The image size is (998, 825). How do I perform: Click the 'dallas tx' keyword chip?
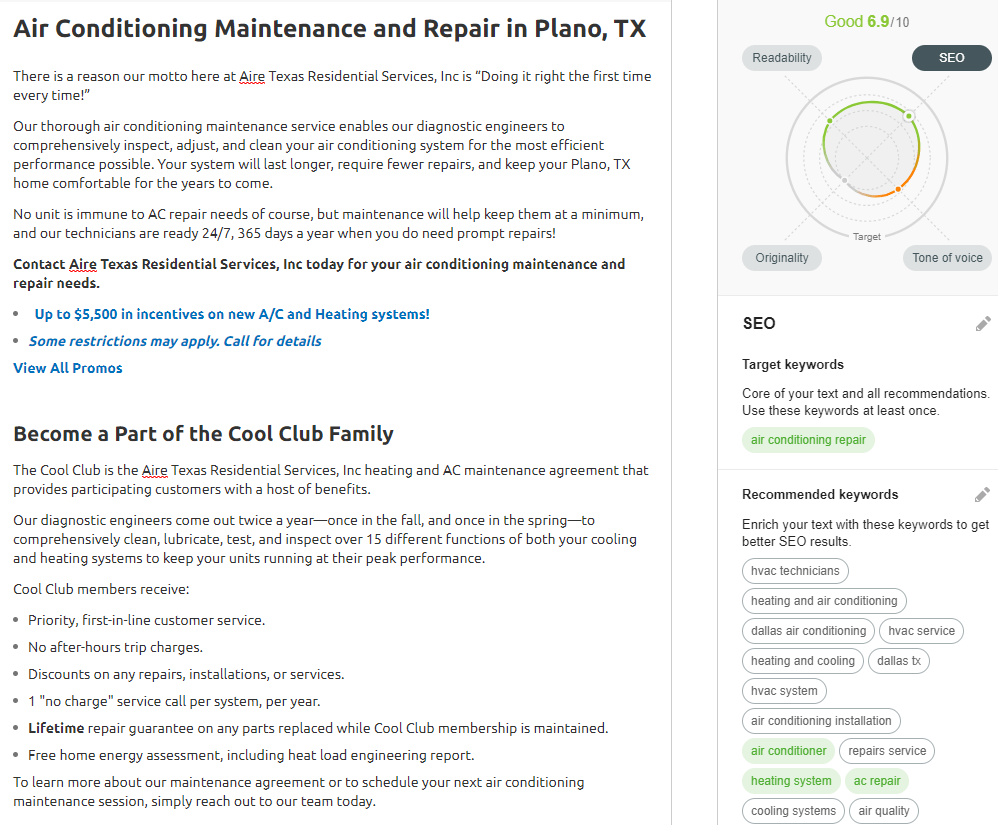(x=898, y=661)
